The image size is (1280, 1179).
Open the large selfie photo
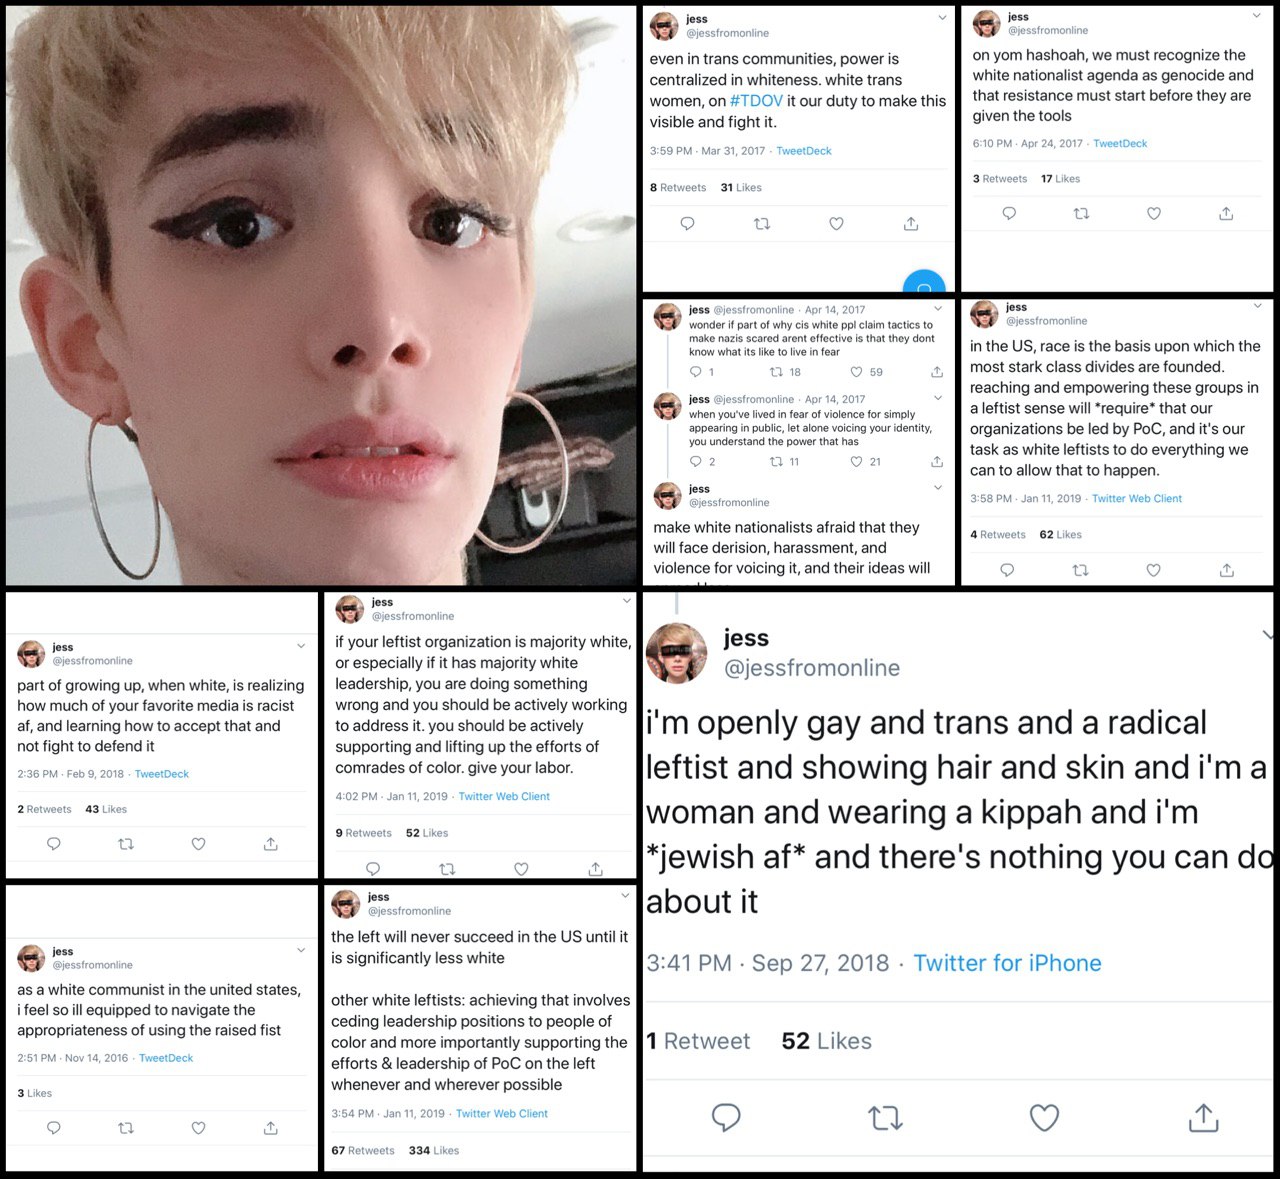[x=321, y=295]
